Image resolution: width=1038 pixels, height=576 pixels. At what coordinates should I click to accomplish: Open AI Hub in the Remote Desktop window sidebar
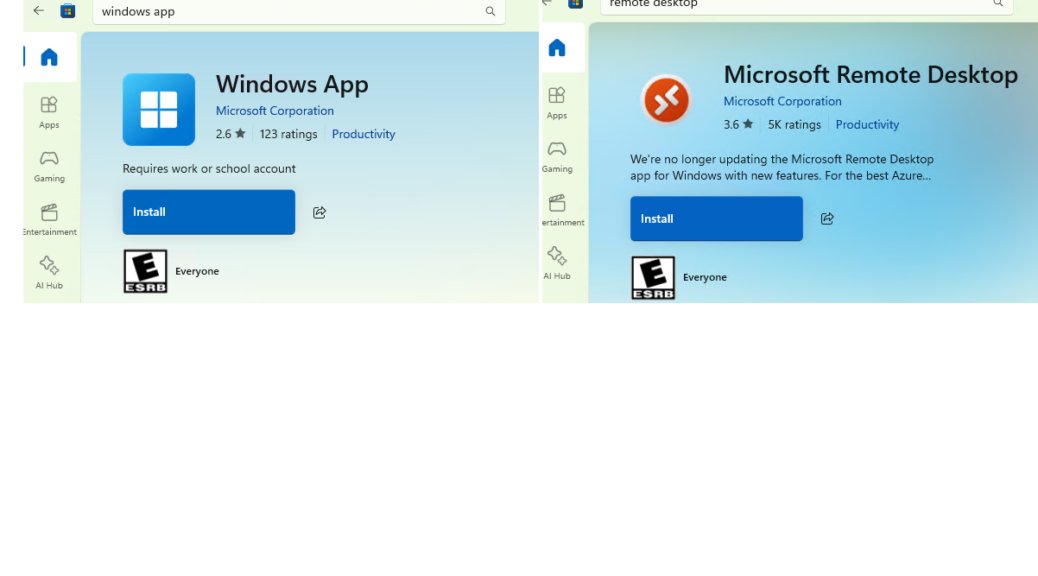[557, 264]
